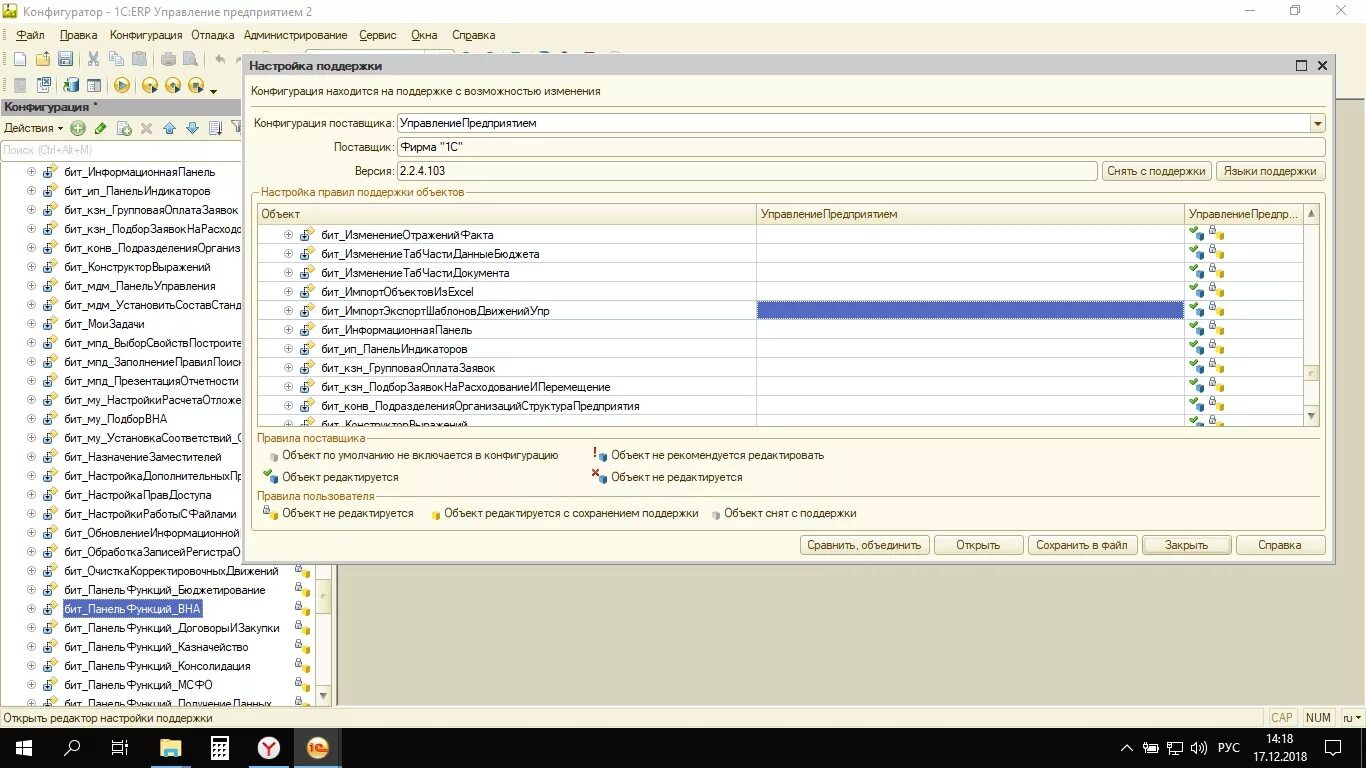Select бит_КонструкторВыражений in the configuration tree
The width and height of the screenshot is (1366, 768).
coord(137,267)
